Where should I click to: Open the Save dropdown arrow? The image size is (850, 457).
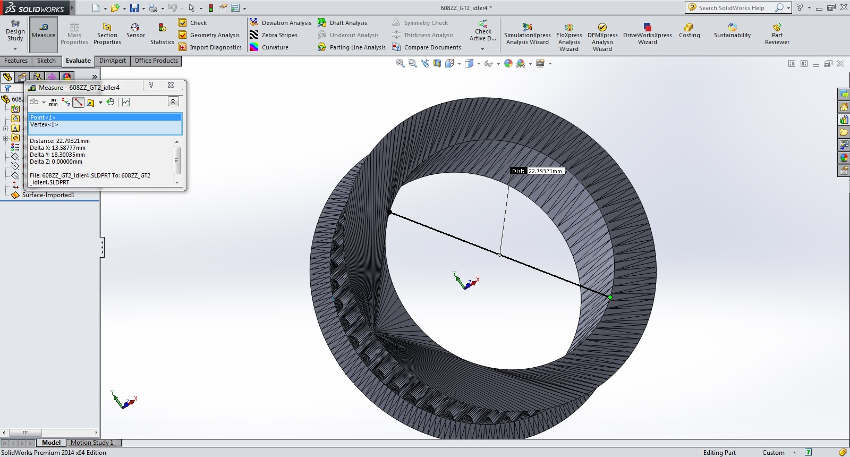pyautogui.click(x=143, y=8)
